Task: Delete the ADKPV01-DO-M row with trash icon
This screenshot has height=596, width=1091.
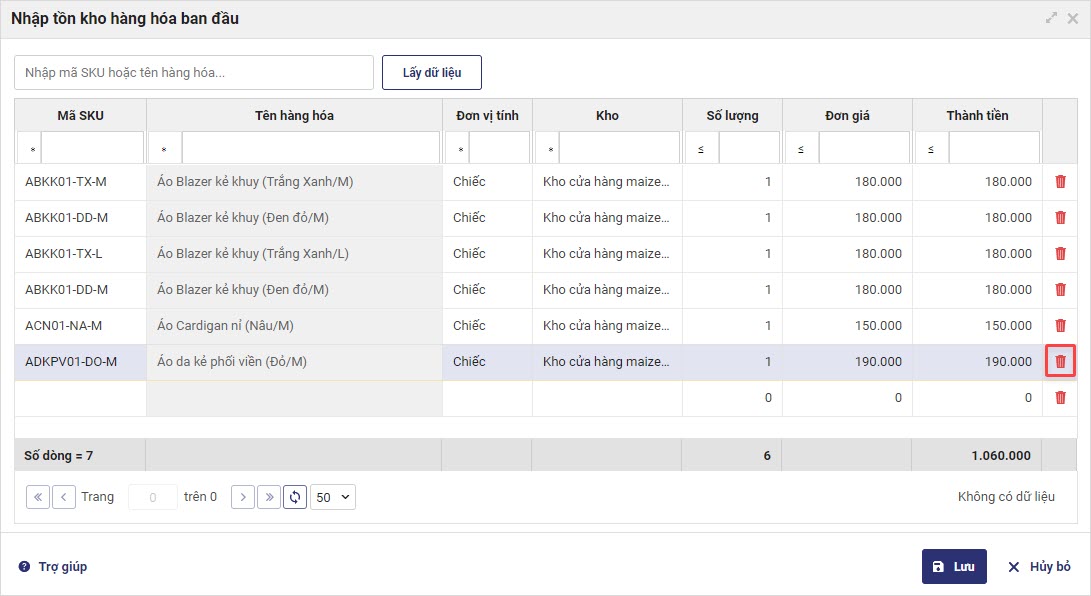Action: click(1060, 361)
